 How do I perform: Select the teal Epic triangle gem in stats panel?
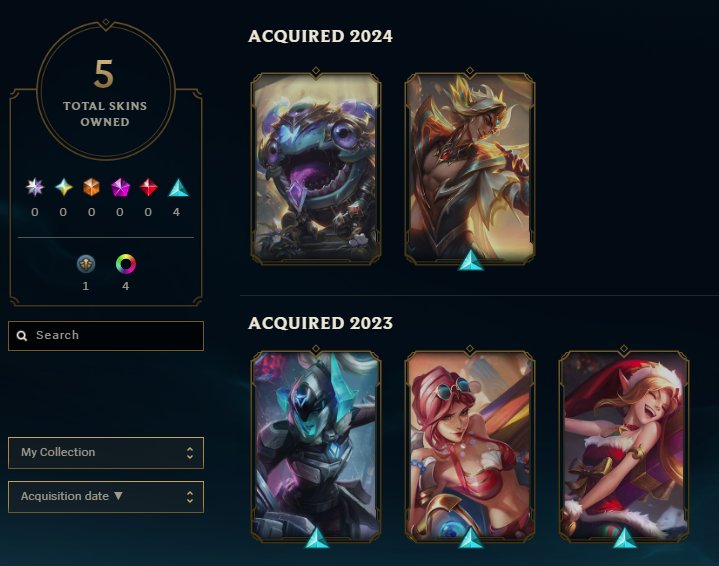[178, 188]
